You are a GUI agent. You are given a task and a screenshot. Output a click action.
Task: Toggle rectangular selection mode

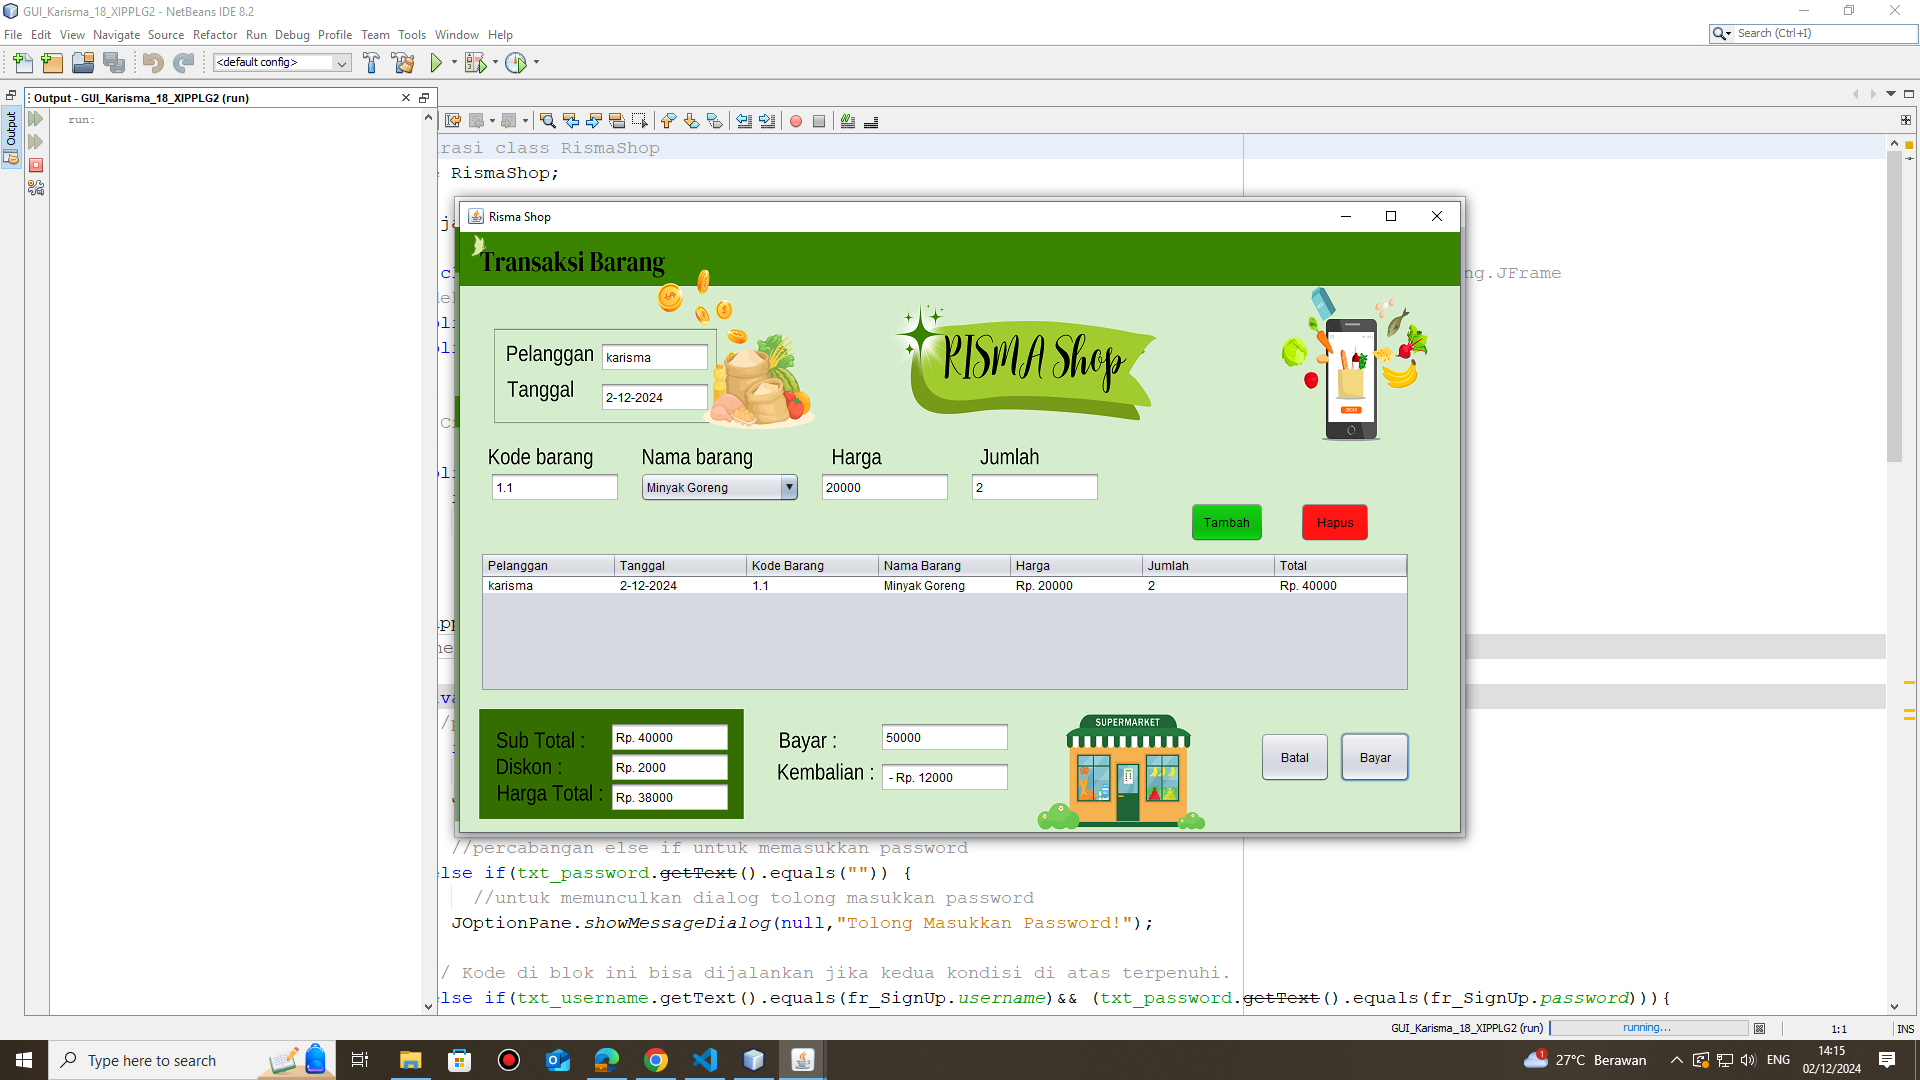pyautogui.click(x=640, y=121)
